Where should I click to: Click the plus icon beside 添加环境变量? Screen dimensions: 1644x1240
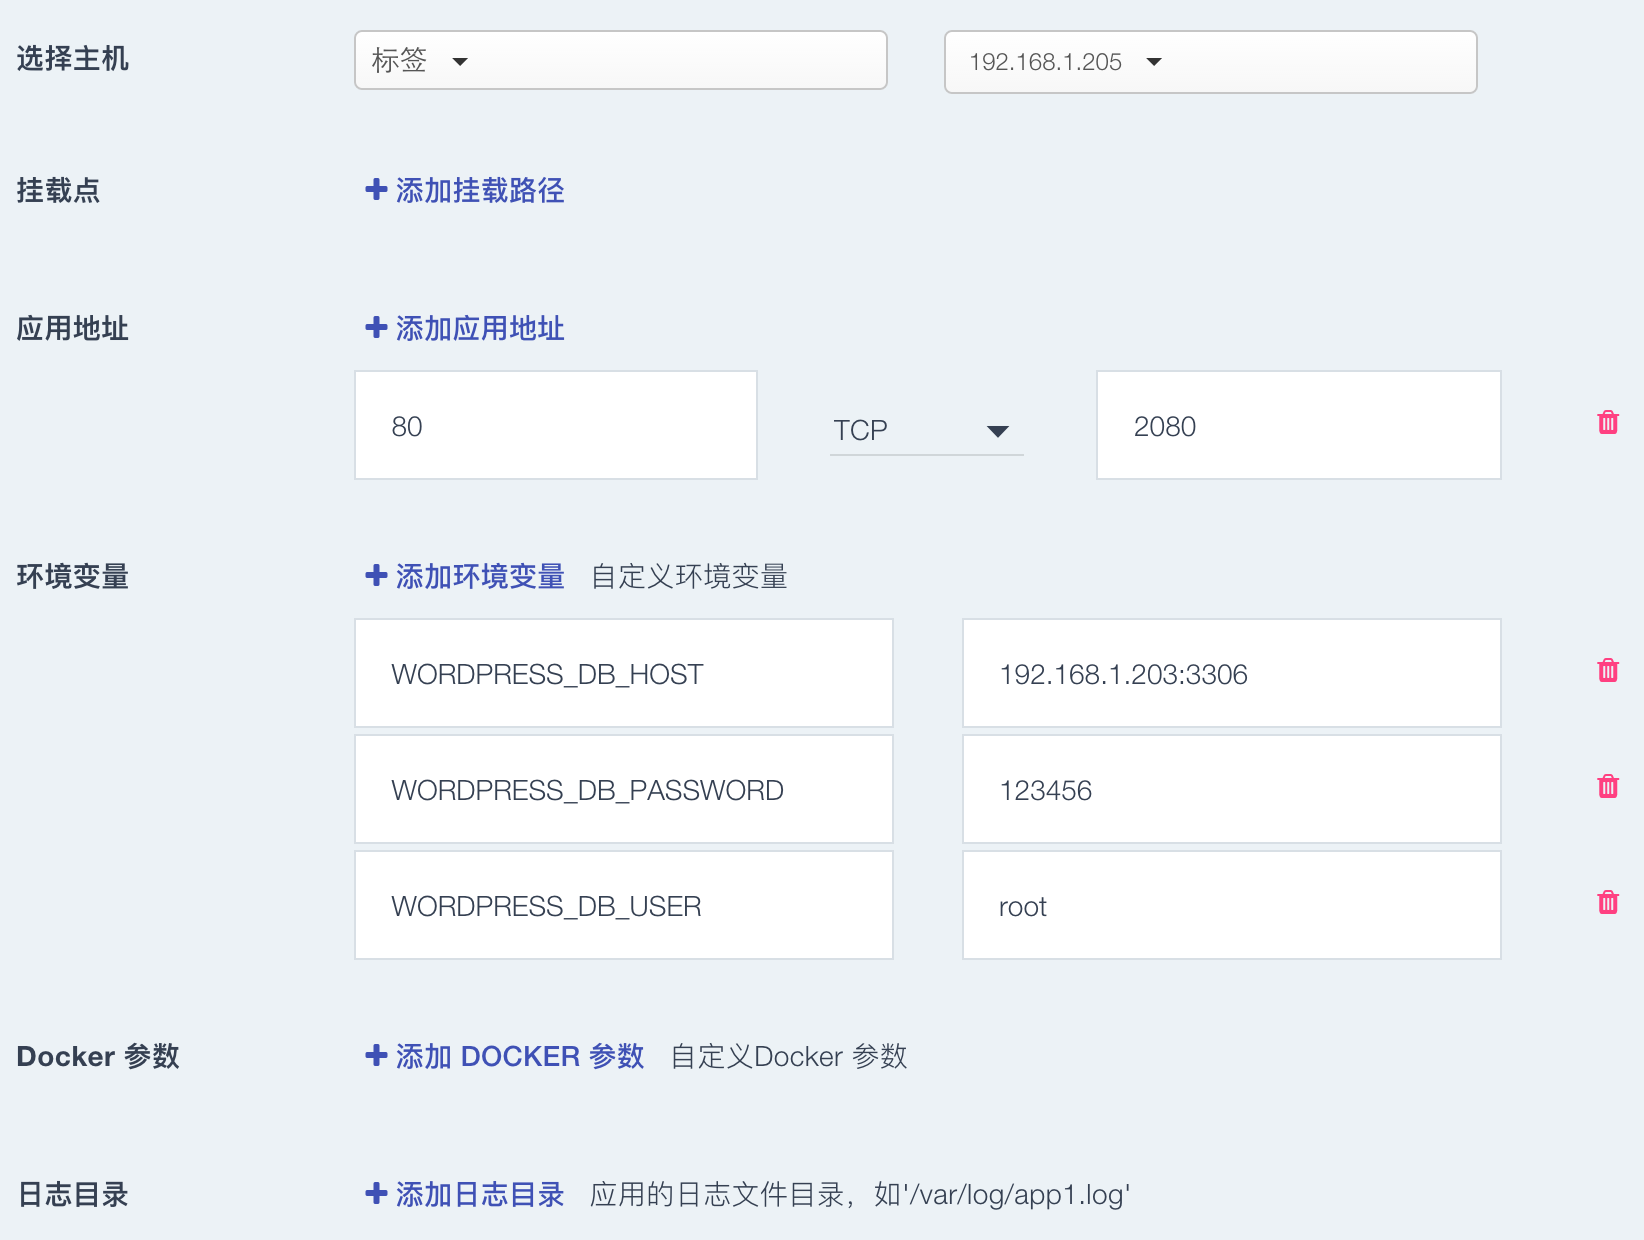[x=376, y=575]
